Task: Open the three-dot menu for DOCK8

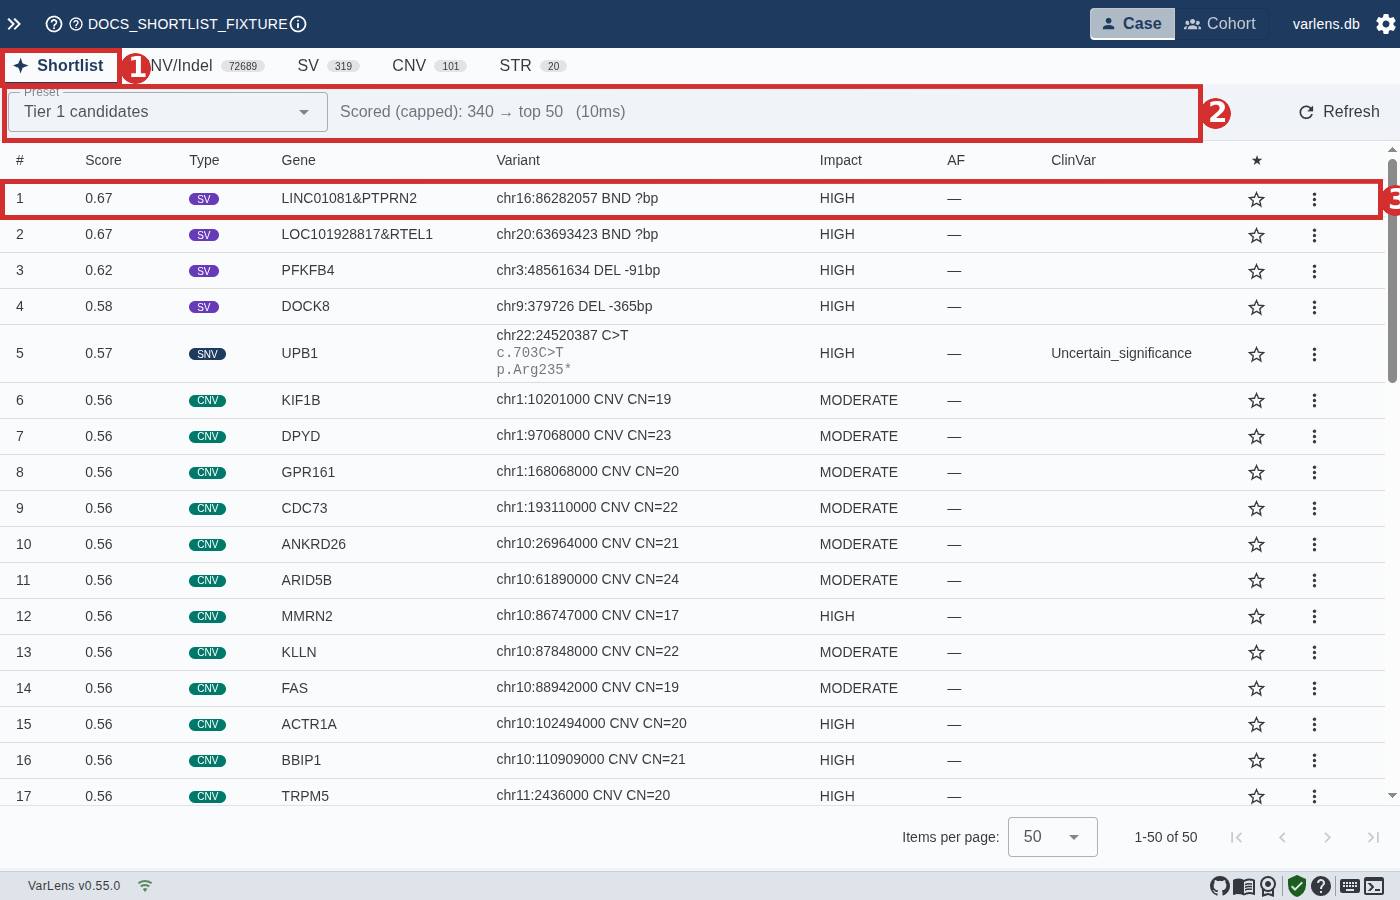Action: (1314, 307)
